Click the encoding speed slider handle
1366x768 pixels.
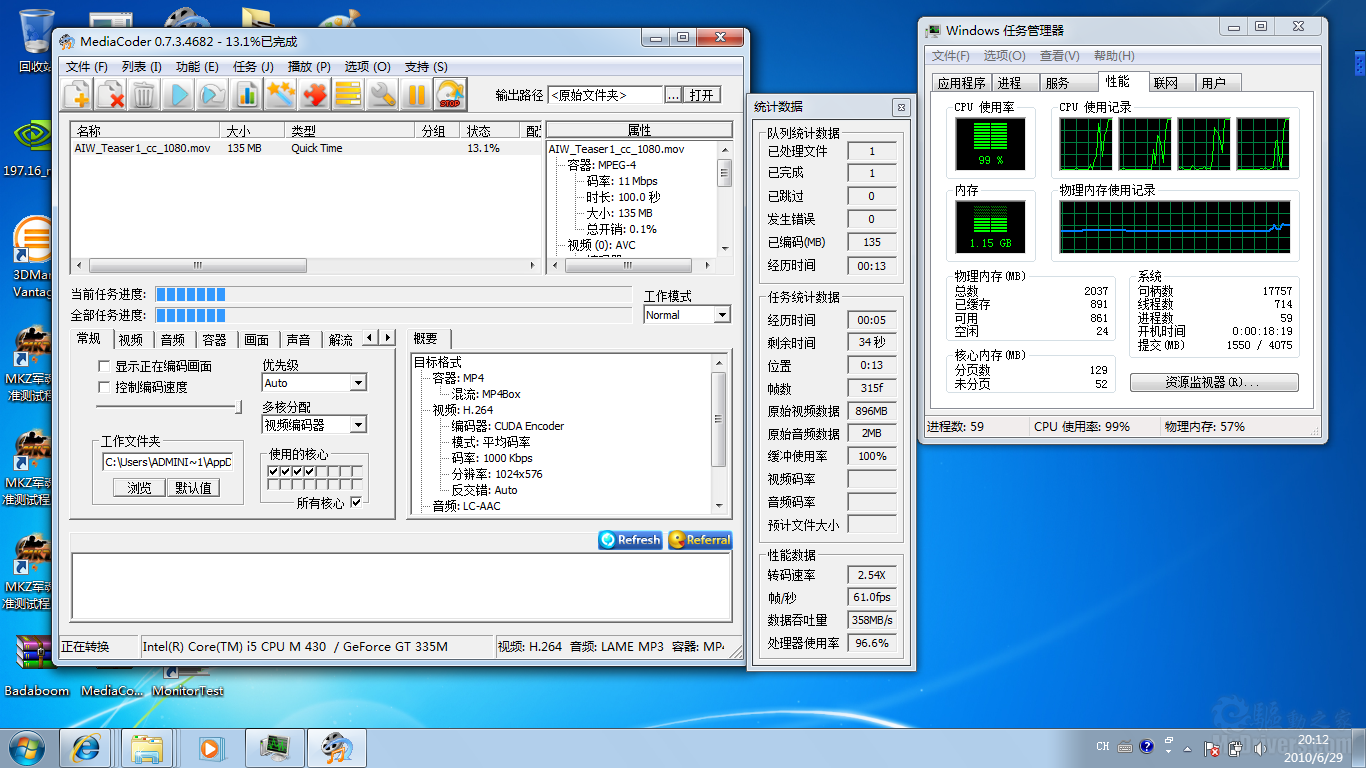(x=238, y=407)
